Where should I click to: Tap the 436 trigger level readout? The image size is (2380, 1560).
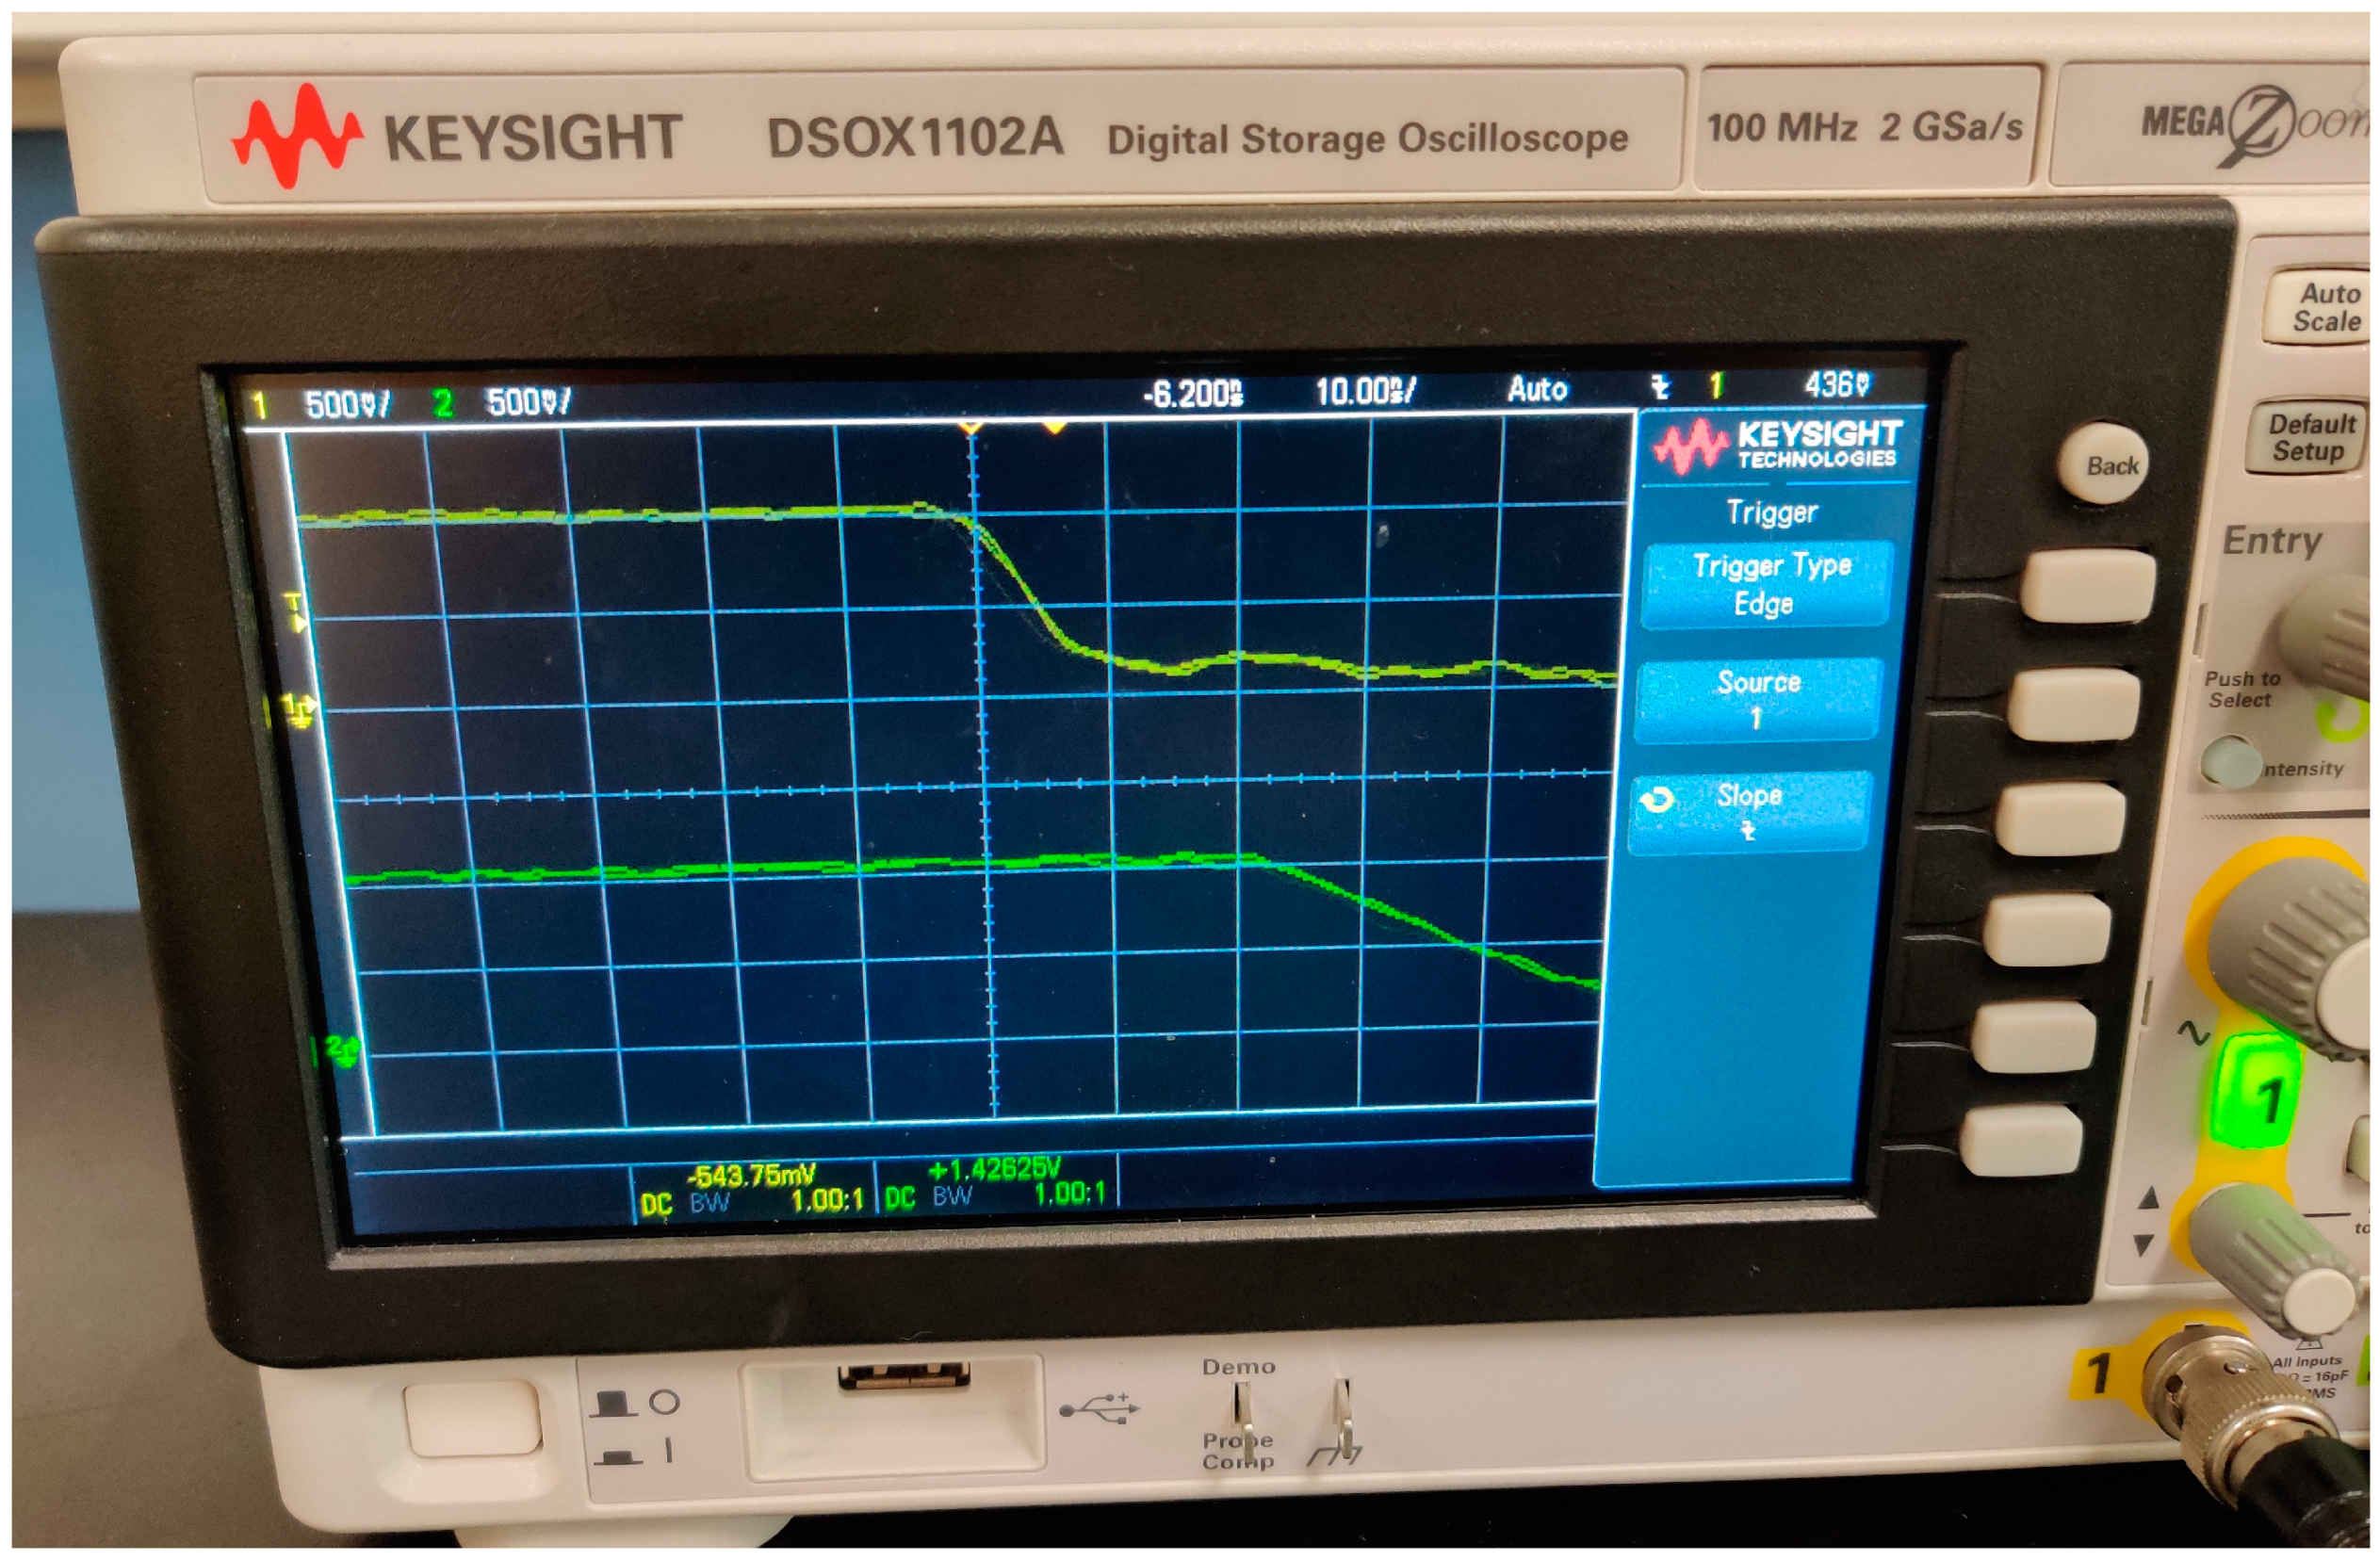1836,383
